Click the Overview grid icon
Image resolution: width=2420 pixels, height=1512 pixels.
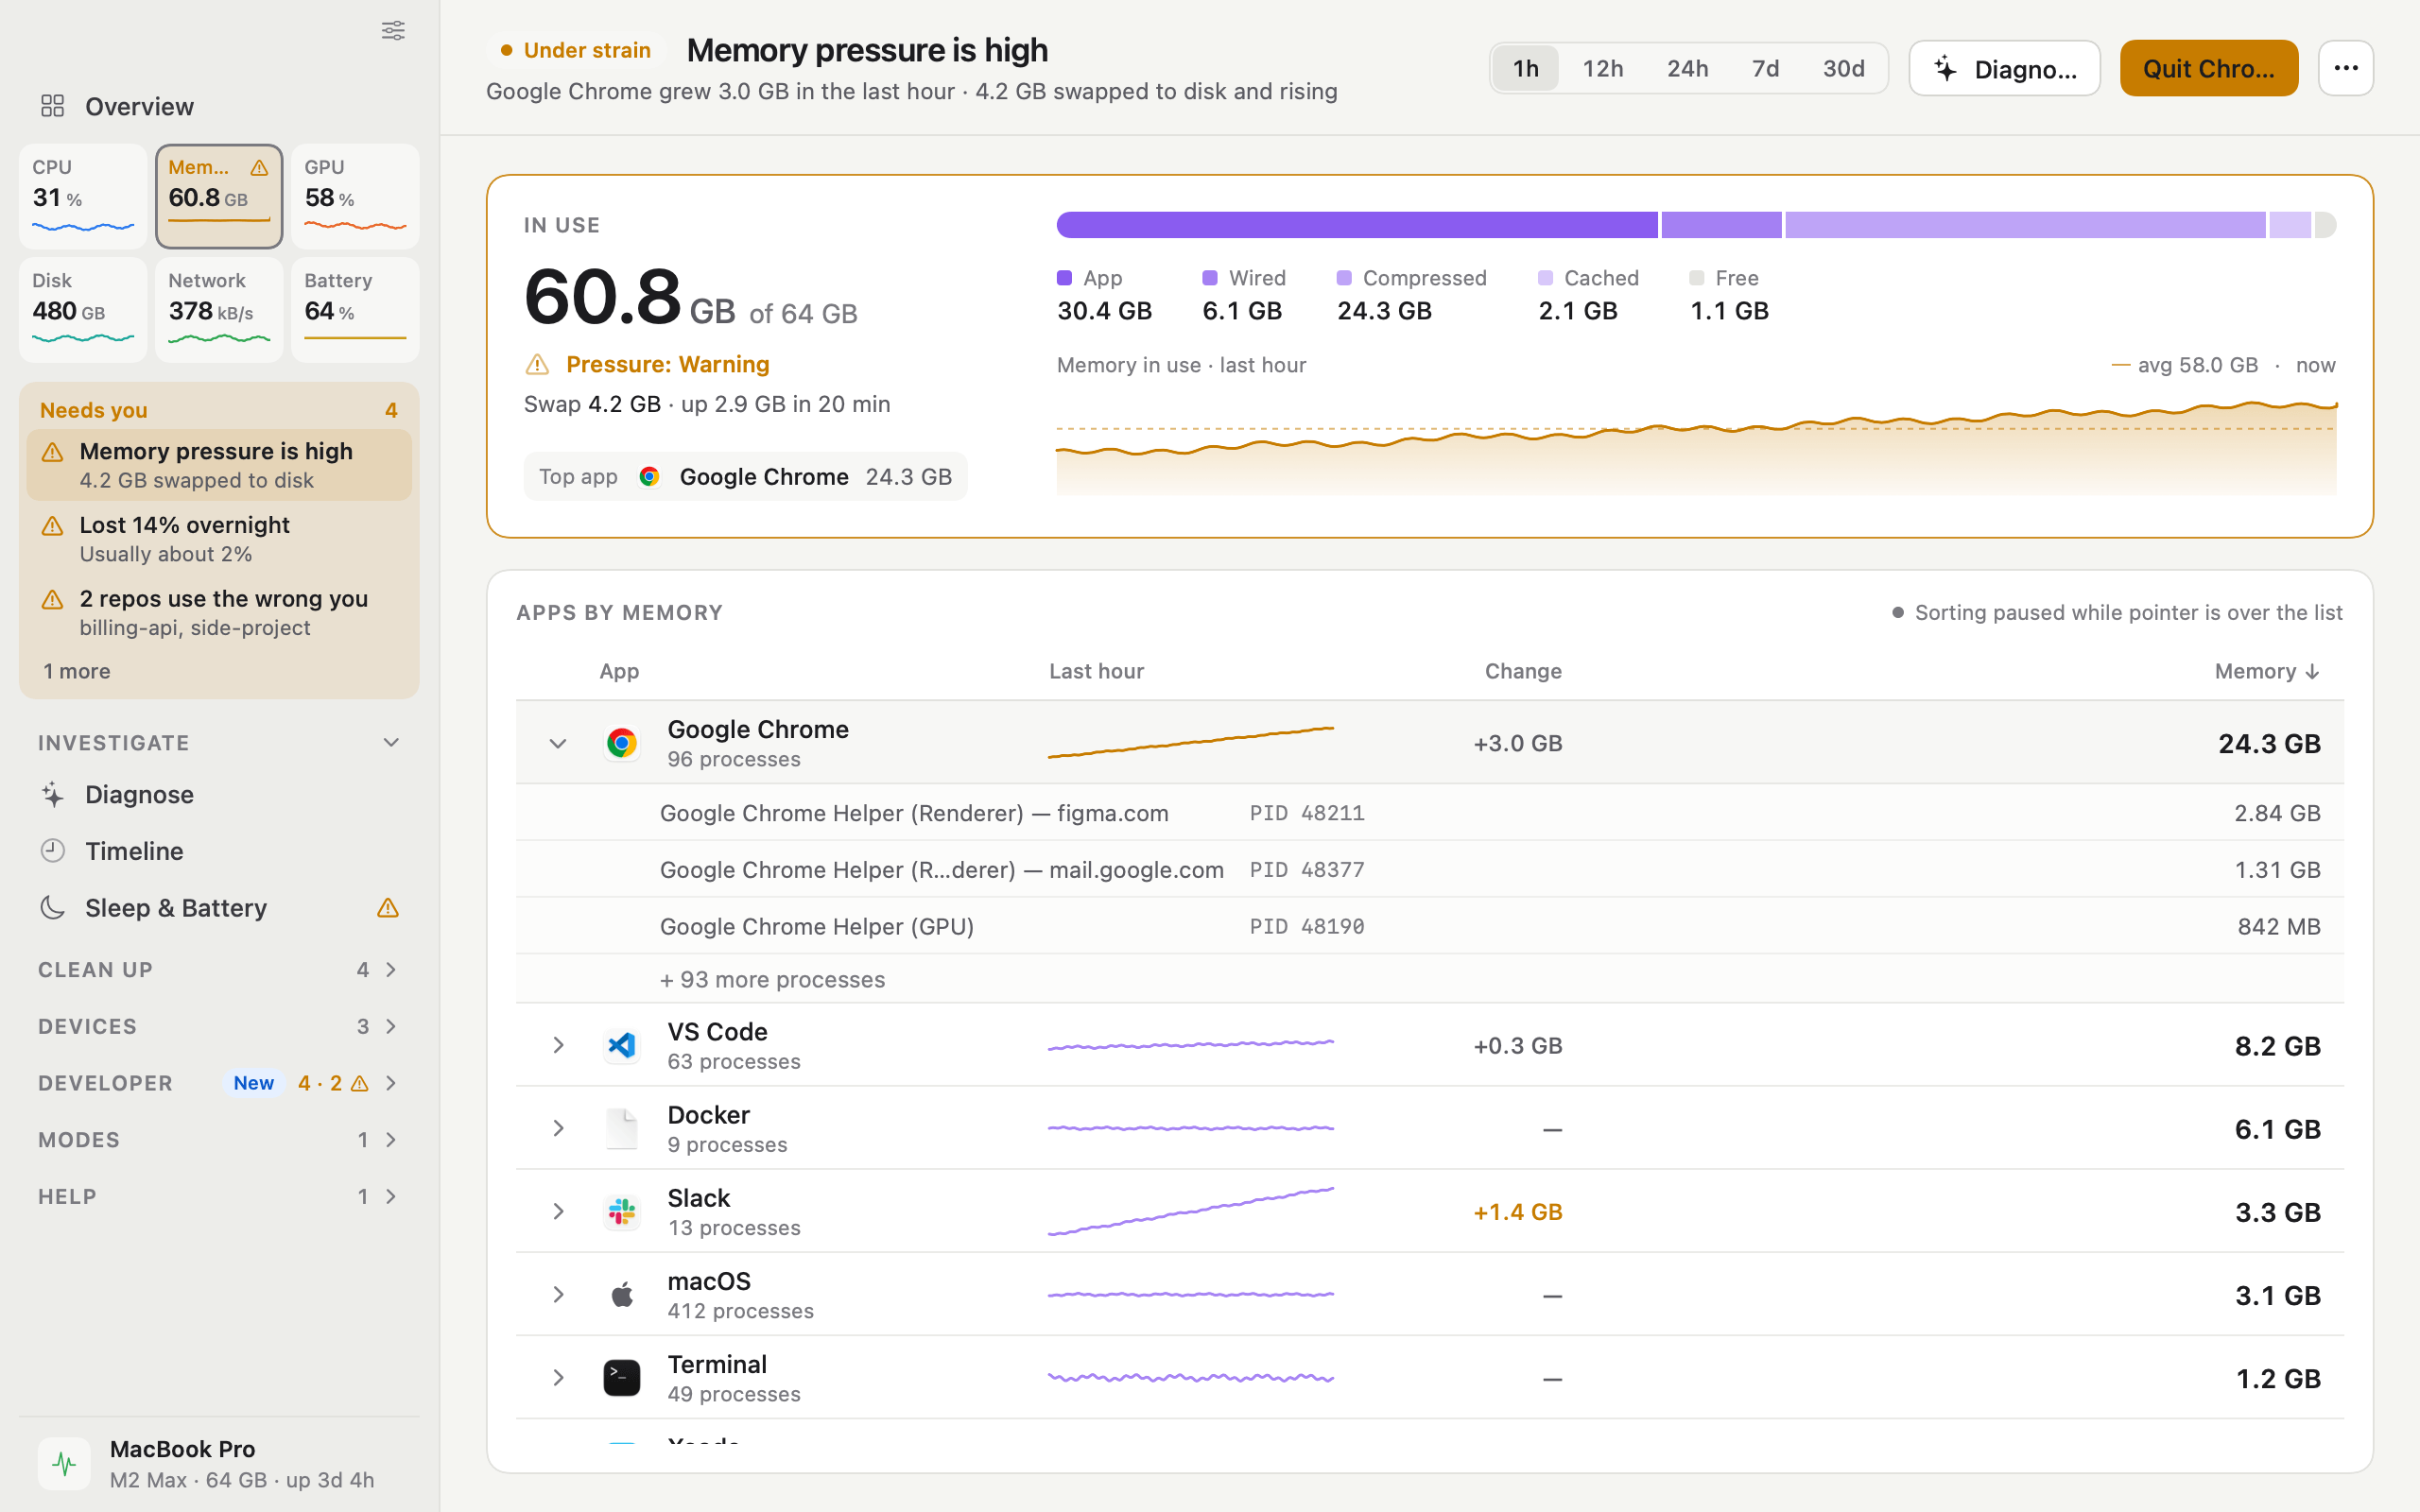pyautogui.click(x=52, y=106)
